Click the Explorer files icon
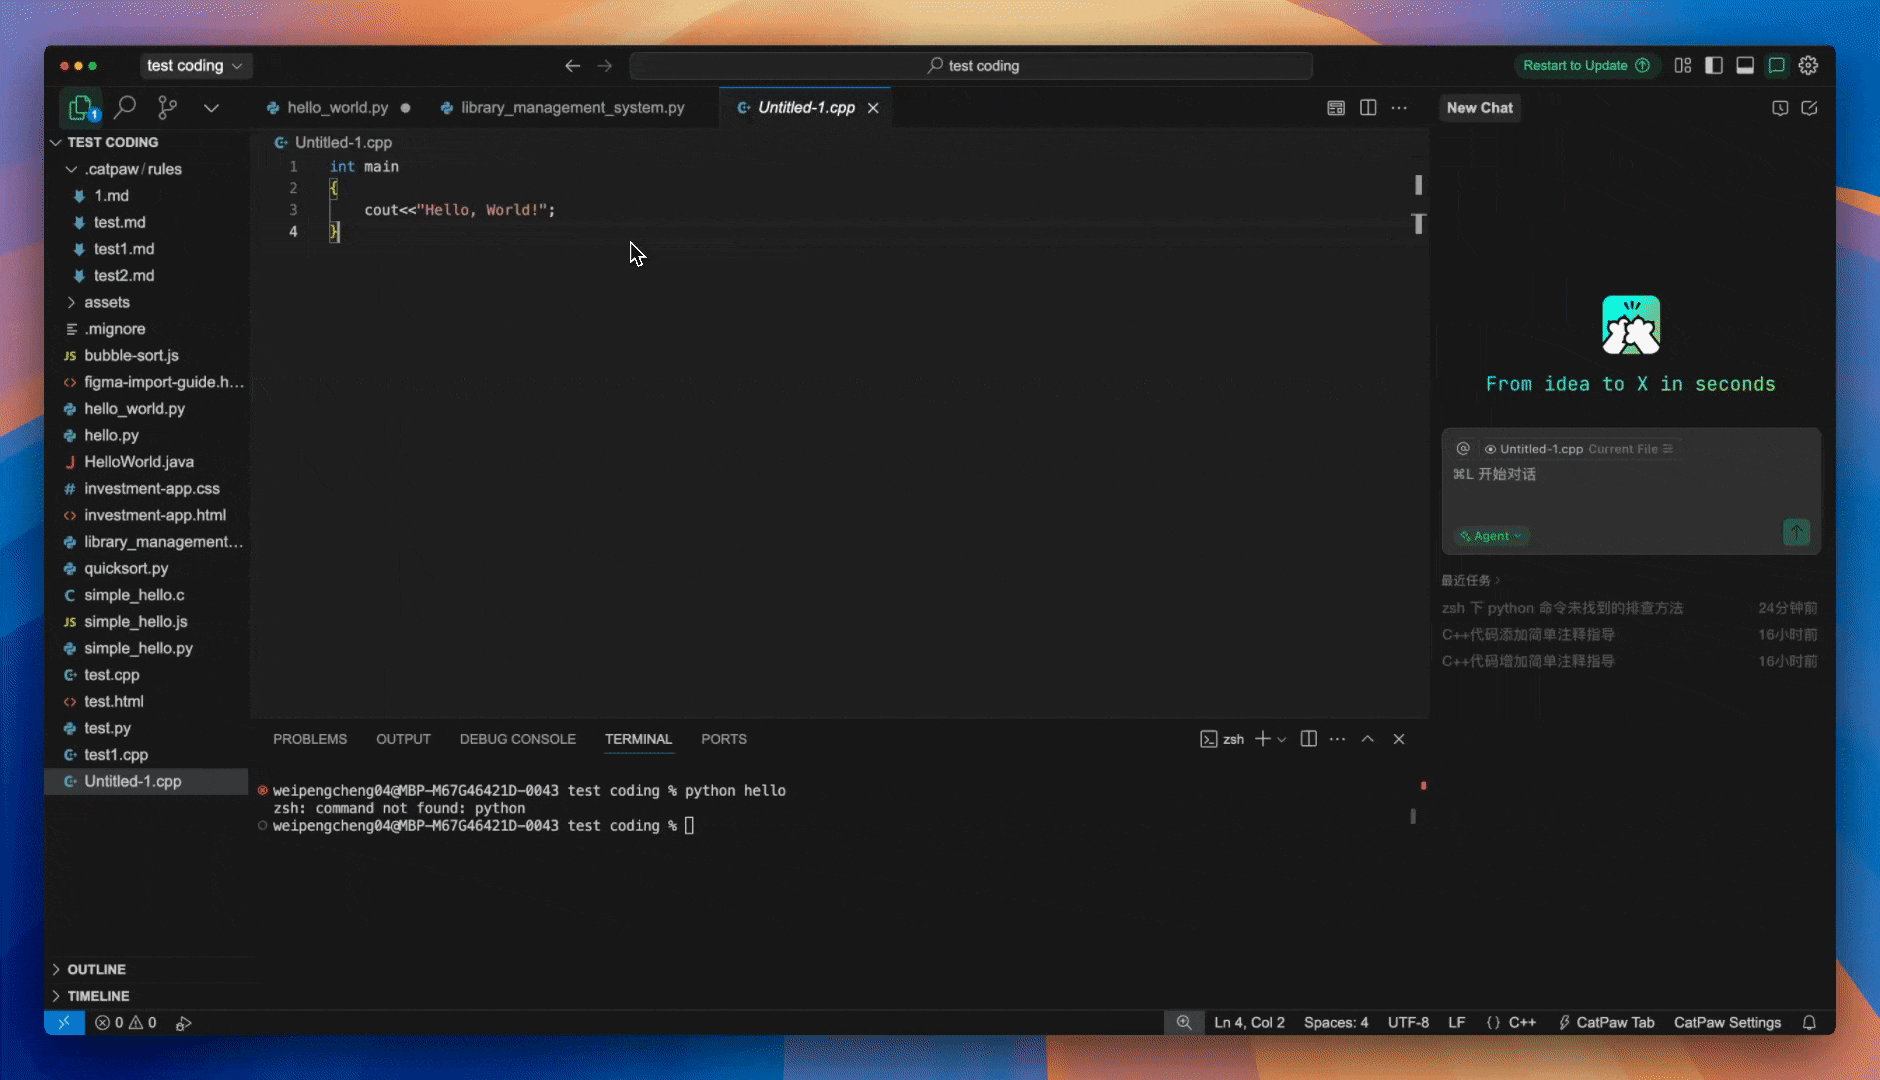The image size is (1880, 1080). (x=80, y=107)
